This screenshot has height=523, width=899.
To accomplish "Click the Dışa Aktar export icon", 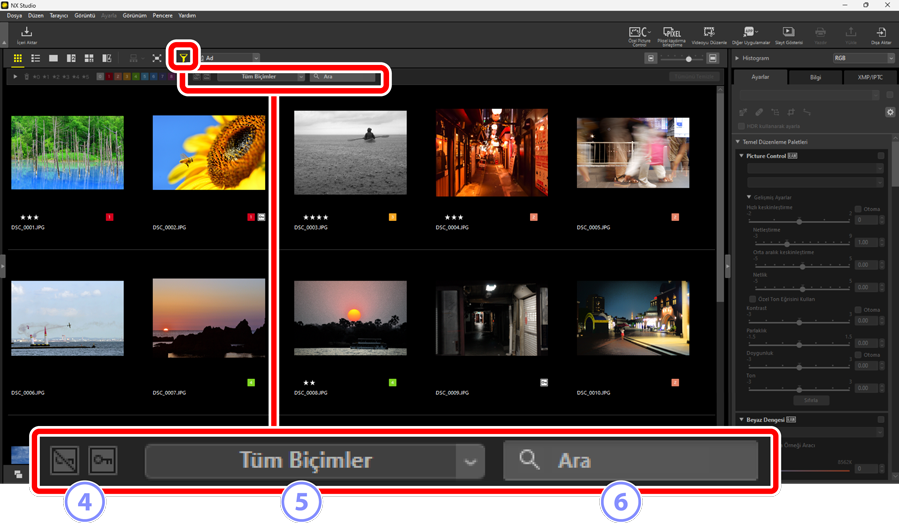I will [x=881, y=35].
